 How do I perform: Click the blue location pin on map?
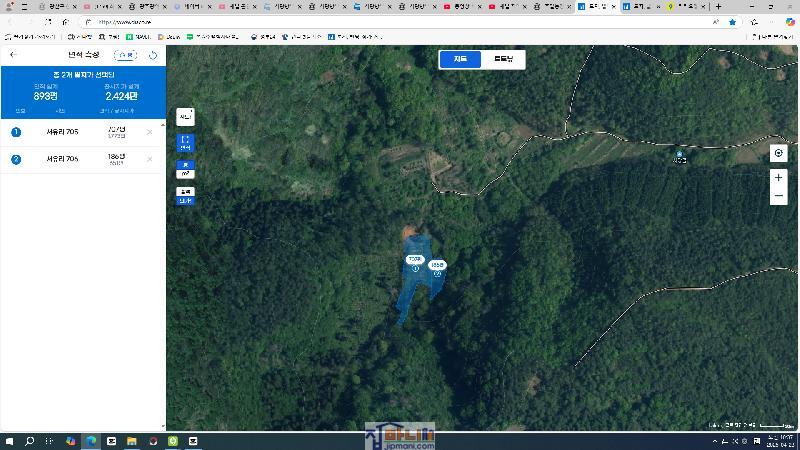click(680, 154)
